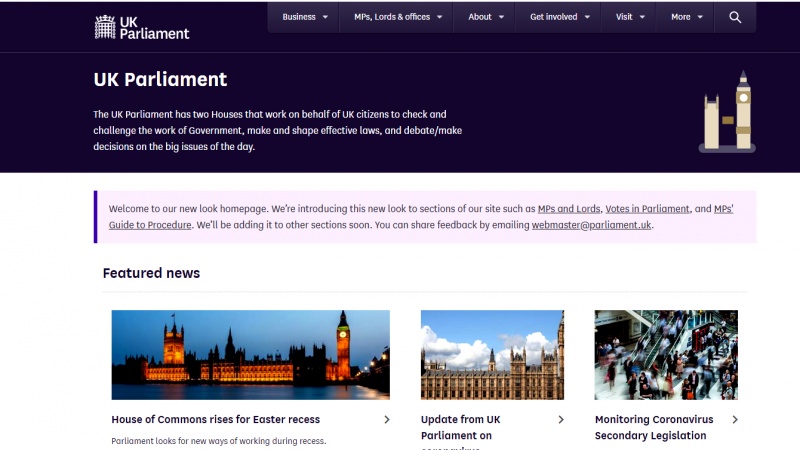This screenshot has width=800, height=450.
Task: Open Monitoring Coronavirus Secondary Legislation headline
Action: click(654, 428)
